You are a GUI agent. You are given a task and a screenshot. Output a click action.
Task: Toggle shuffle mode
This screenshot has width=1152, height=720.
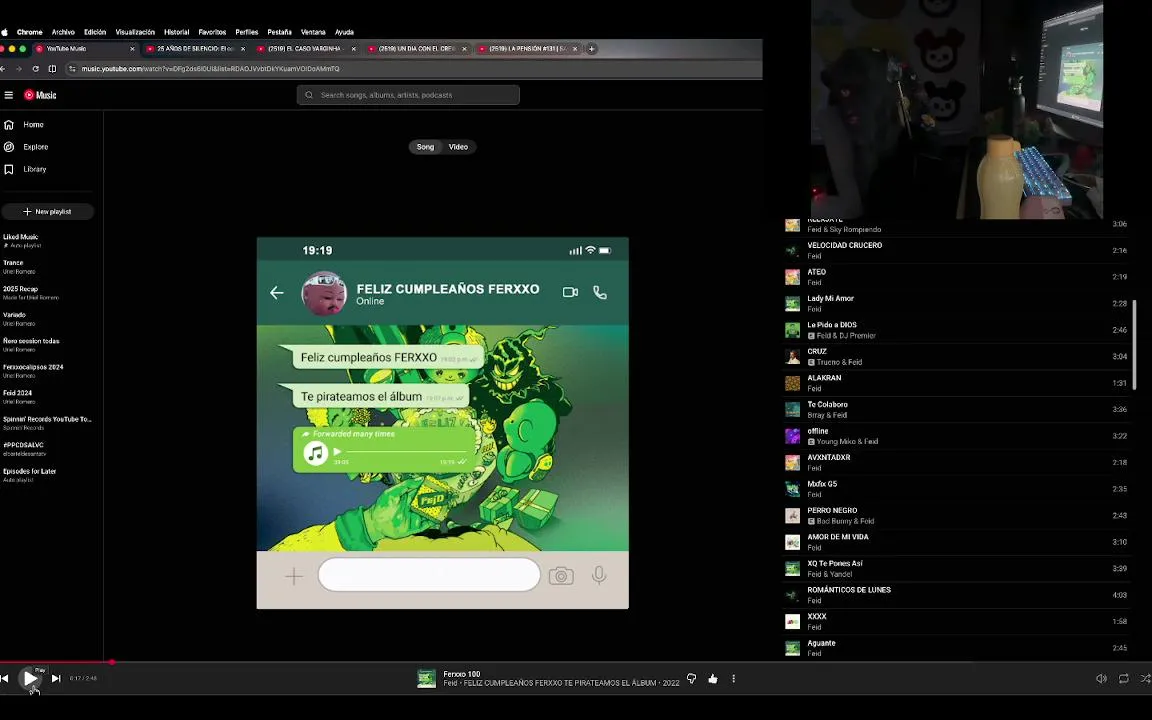coord(1145,679)
